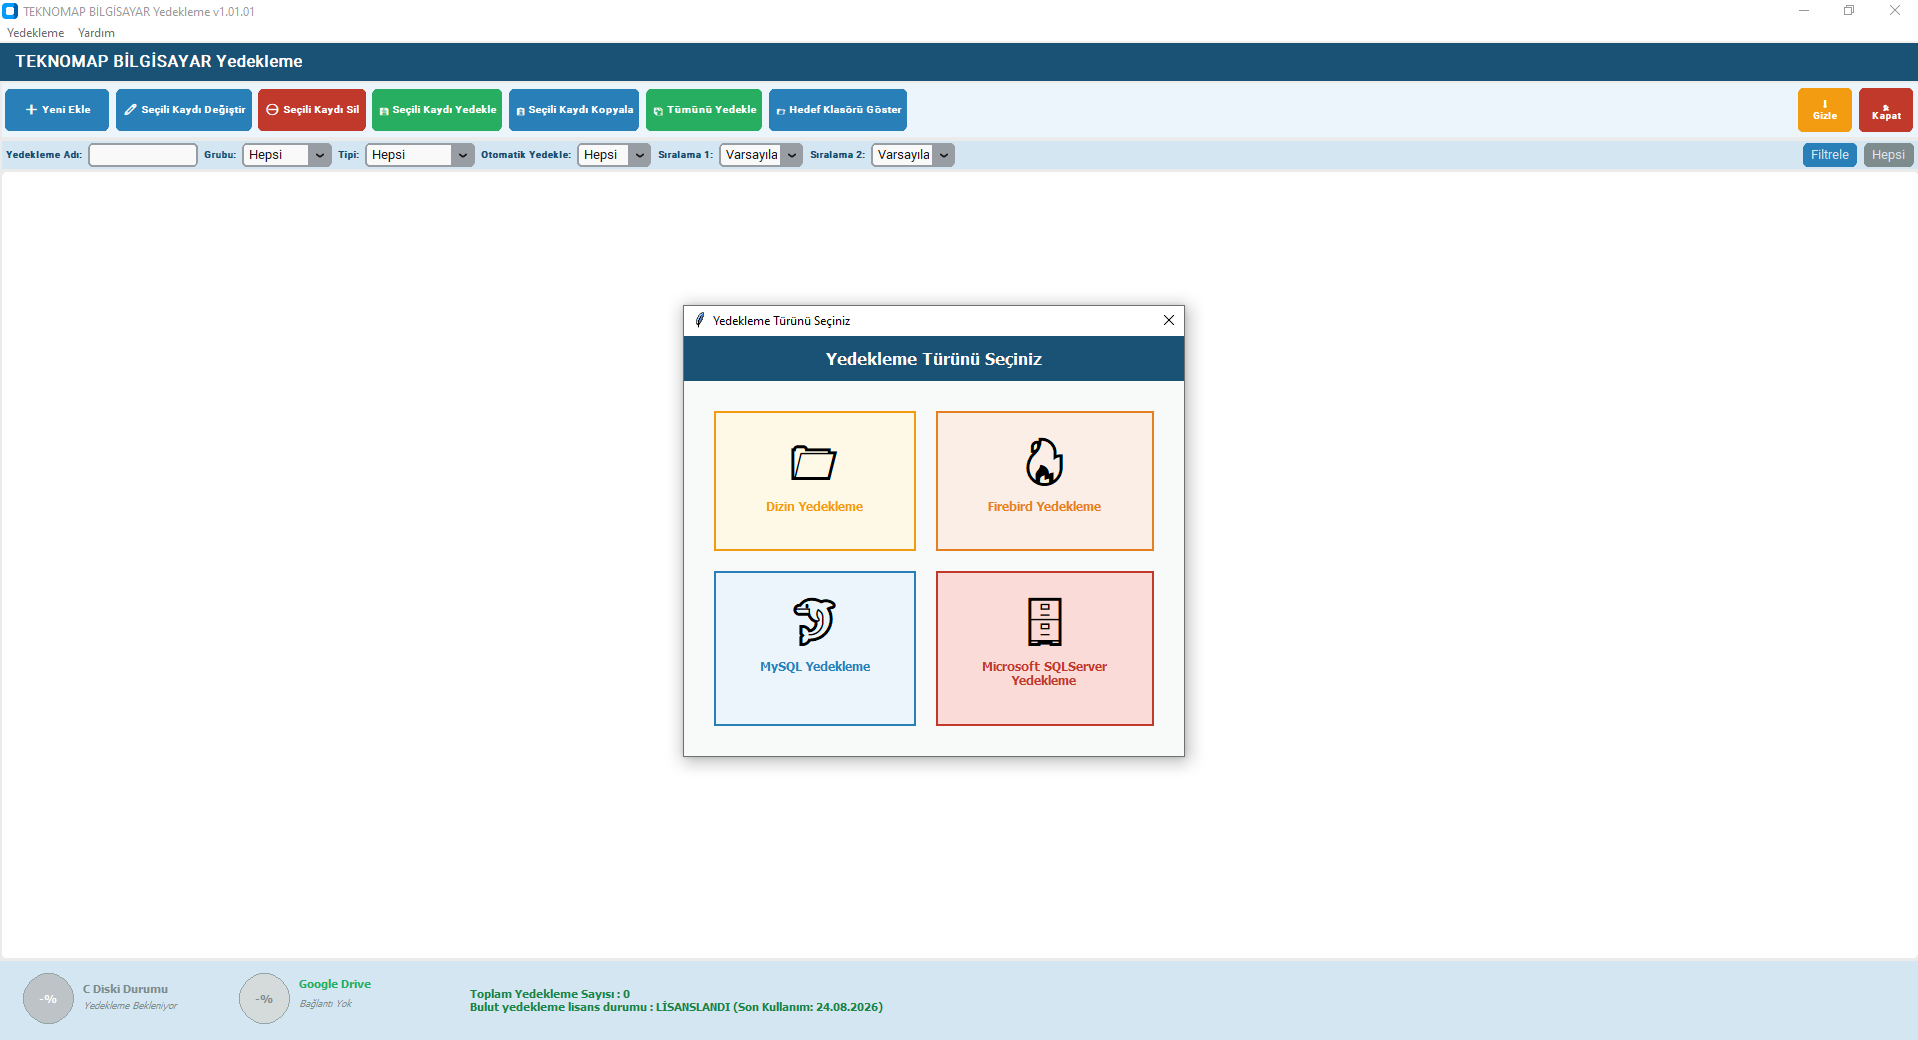This screenshot has height=1040, width=1918.
Task: Open the Yardım menu
Action: pos(96,33)
